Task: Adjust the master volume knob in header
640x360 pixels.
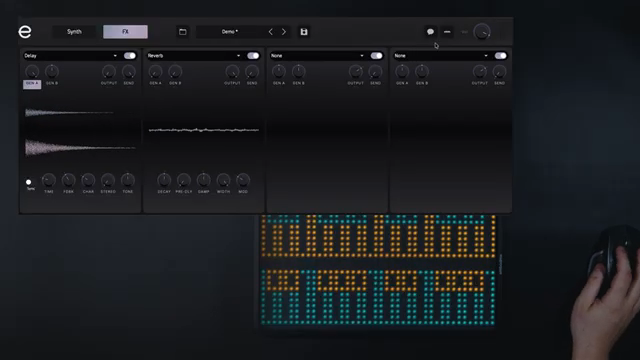Action: coord(482,32)
